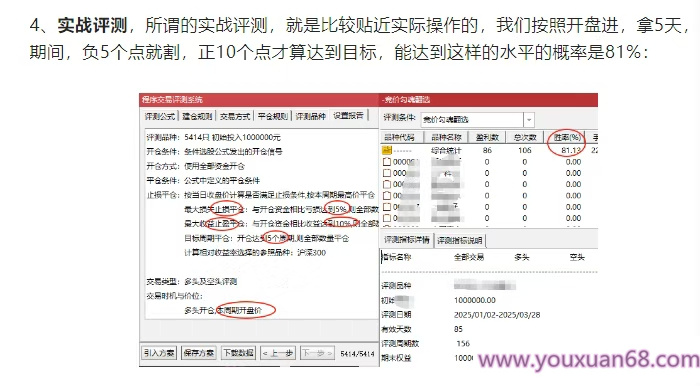Click the 下载数据 button
Screen dimensions: 700x386
239,353
